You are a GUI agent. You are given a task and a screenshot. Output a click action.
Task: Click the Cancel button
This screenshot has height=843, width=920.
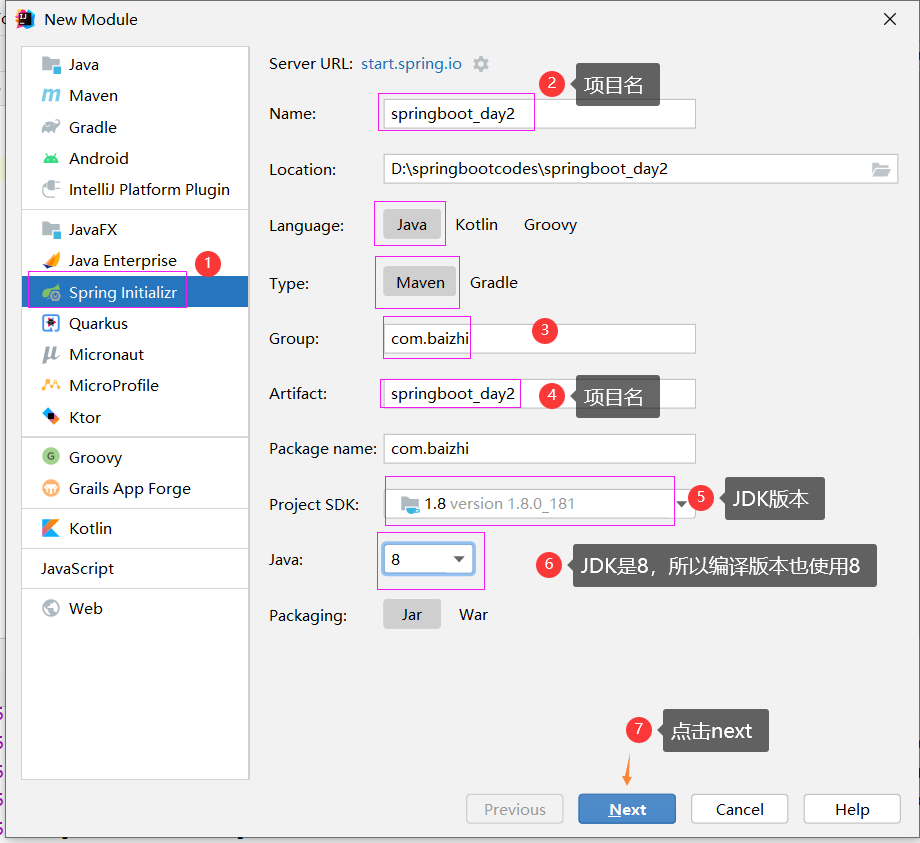pos(739,809)
